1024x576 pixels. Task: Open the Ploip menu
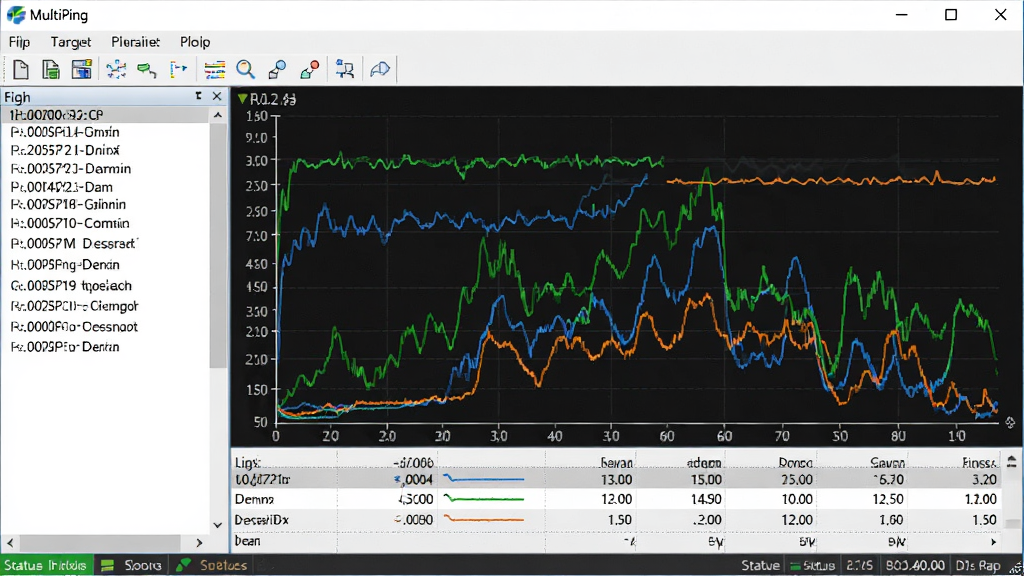tap(195, 42)
